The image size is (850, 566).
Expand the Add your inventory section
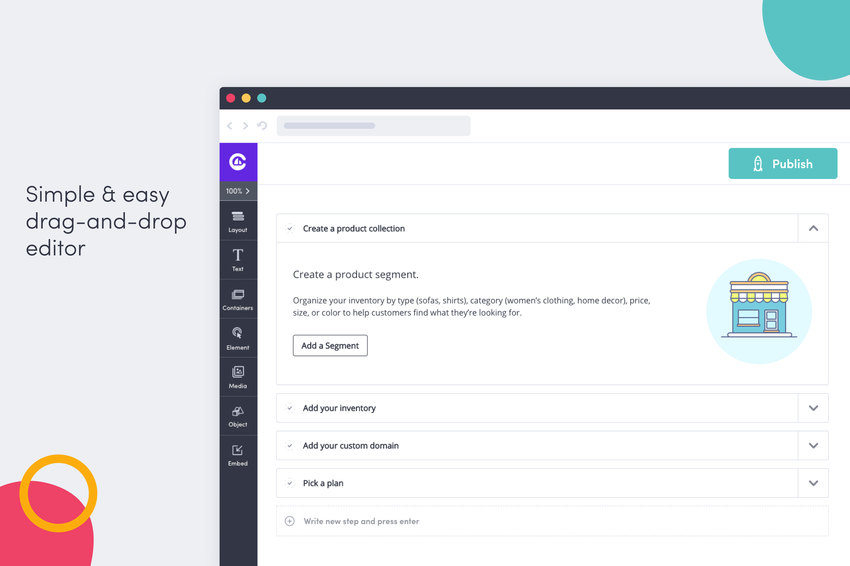pos(813,408)
